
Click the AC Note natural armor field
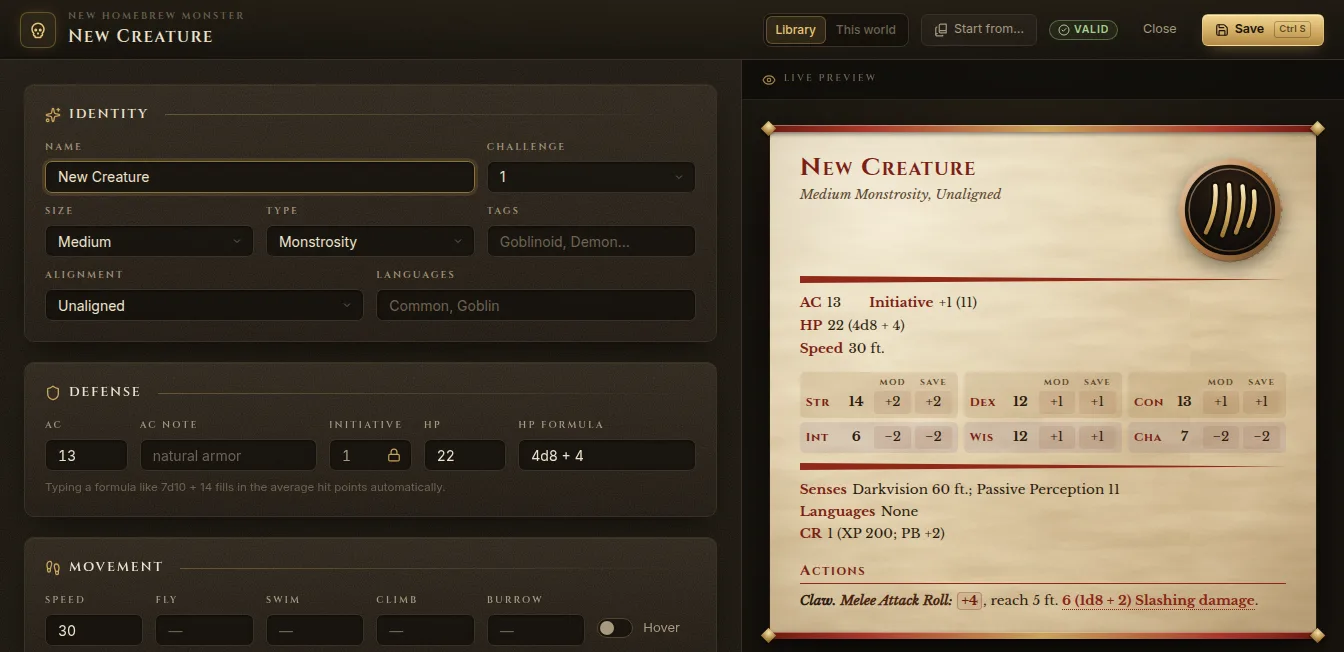coord(228,455)
